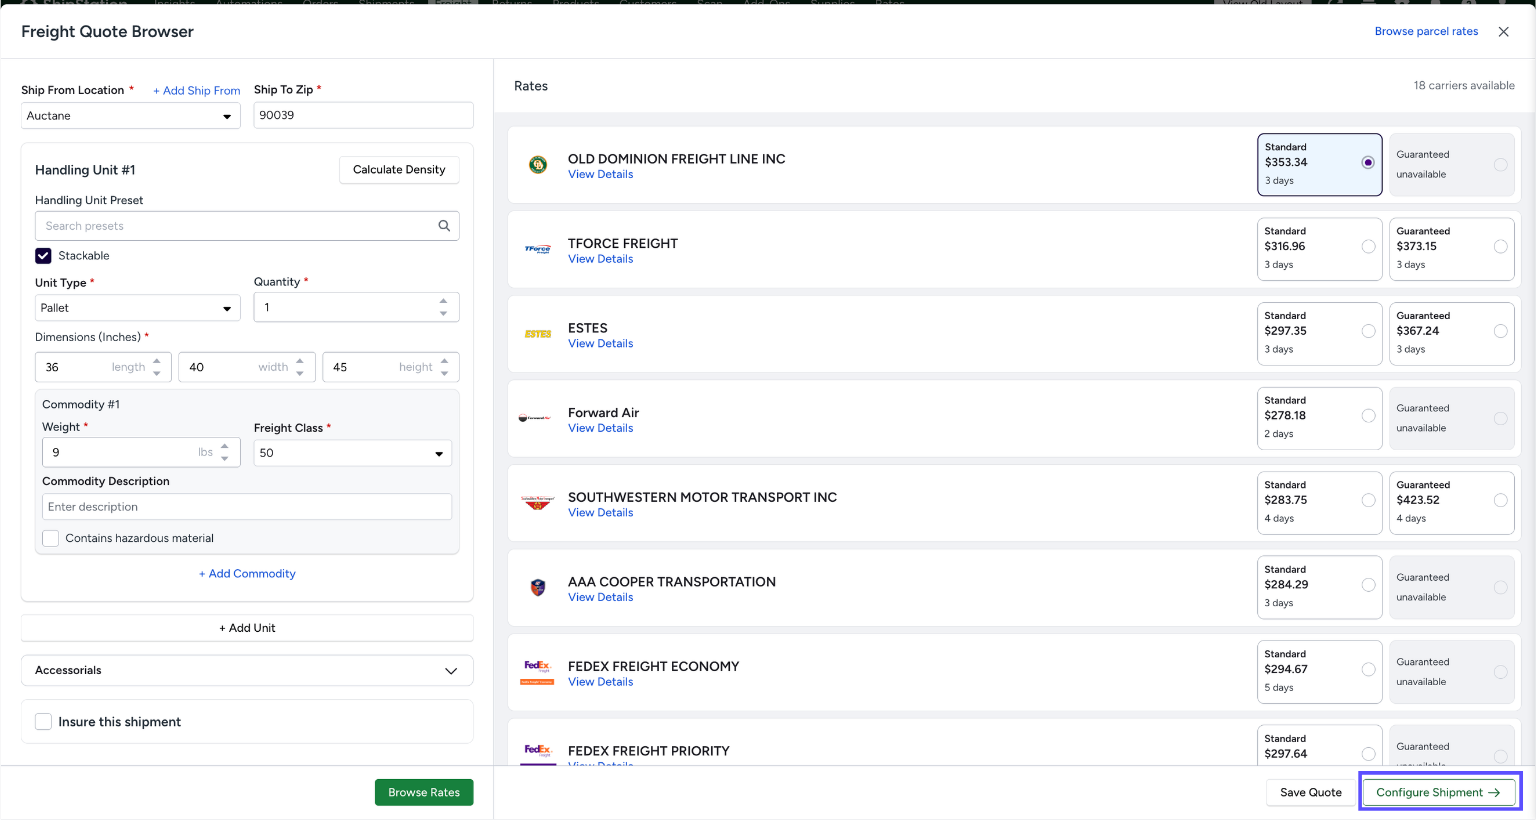Click the Southwestern Motor Transport logo
The height and width of the screenshot is (820, 1536).
click(x=538, y=503)
